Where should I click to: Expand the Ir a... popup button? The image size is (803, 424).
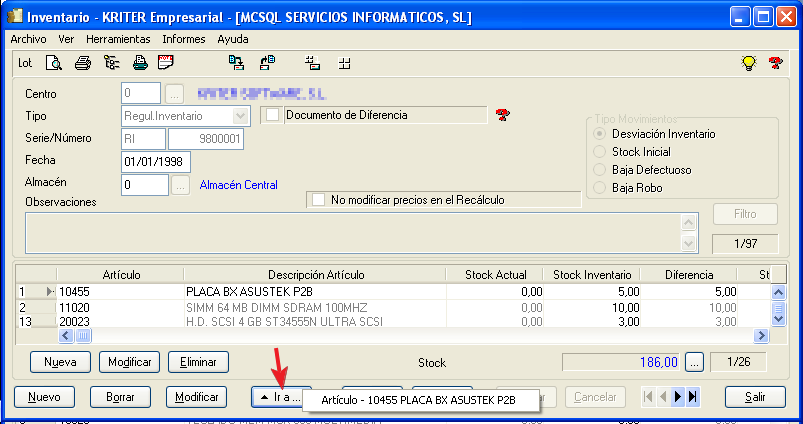point(281,397)
